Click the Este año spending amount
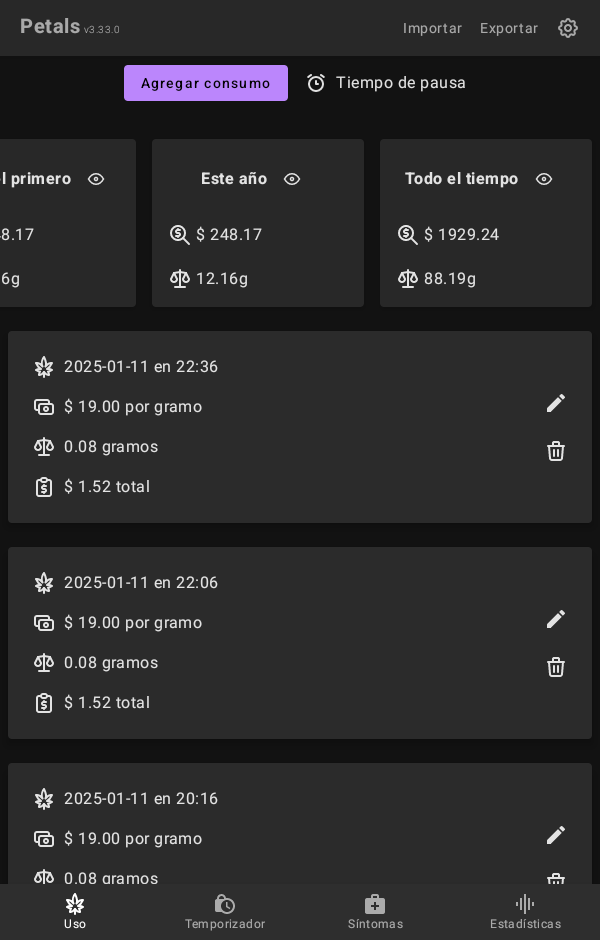Screen dimensions: 600x940 pos(229,235)
